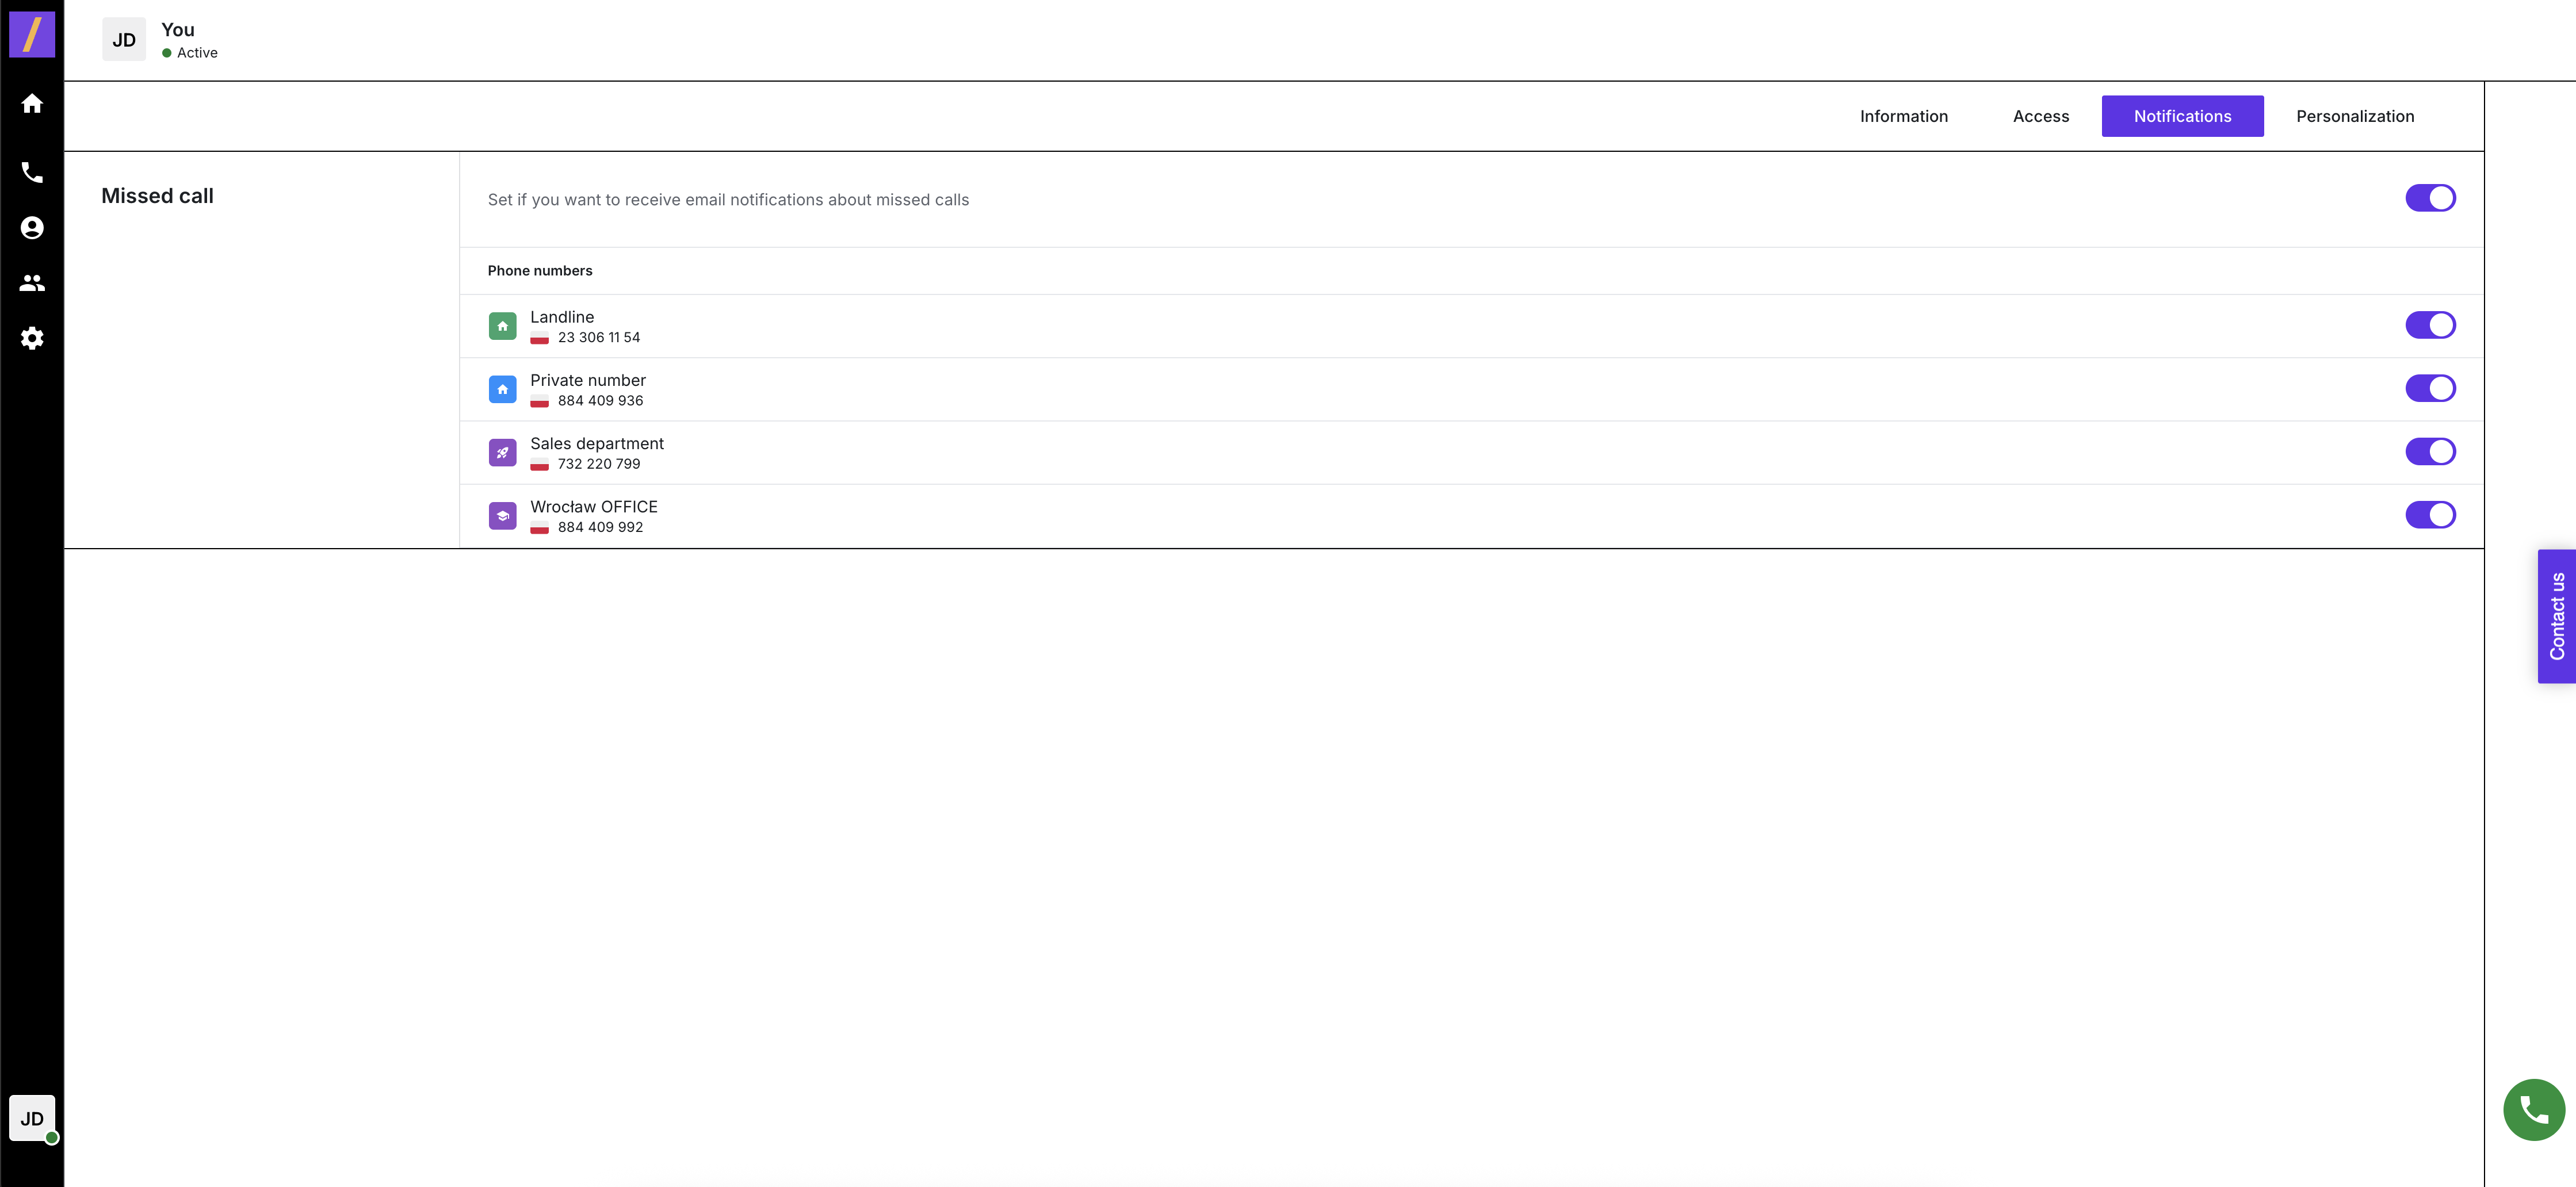Viewport: 2576px width, 1187px height.
Task: Toggle Wrocław OFFICE notification switch
Action: pos(2429,515)
